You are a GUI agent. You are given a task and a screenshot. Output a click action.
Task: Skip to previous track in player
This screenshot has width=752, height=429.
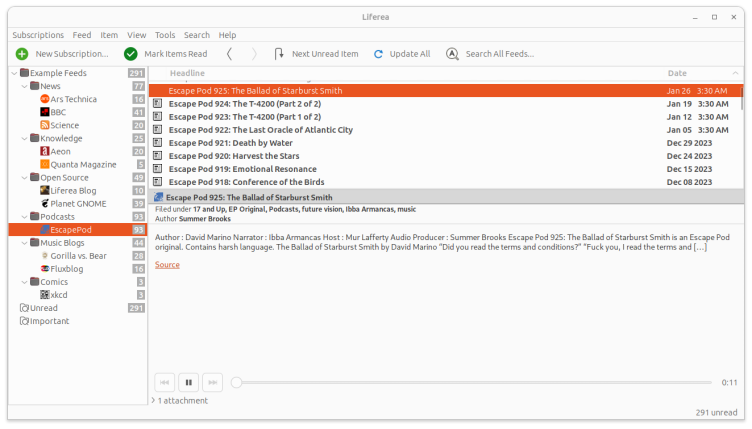164,382
